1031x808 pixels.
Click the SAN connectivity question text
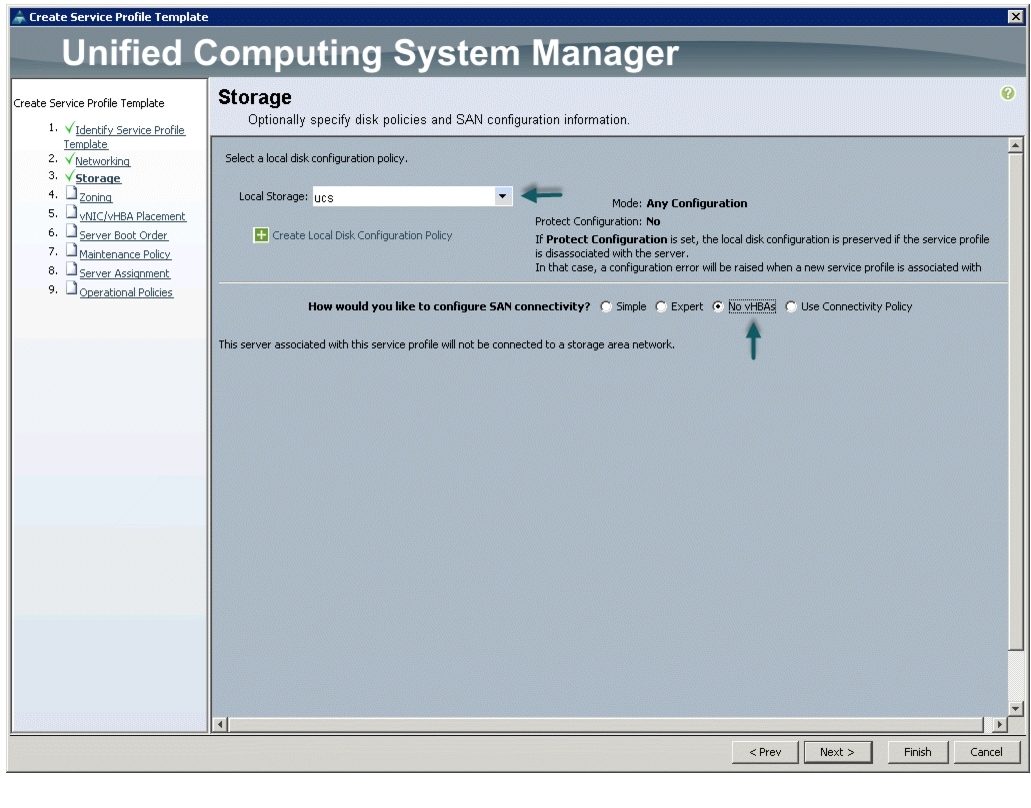449,306
